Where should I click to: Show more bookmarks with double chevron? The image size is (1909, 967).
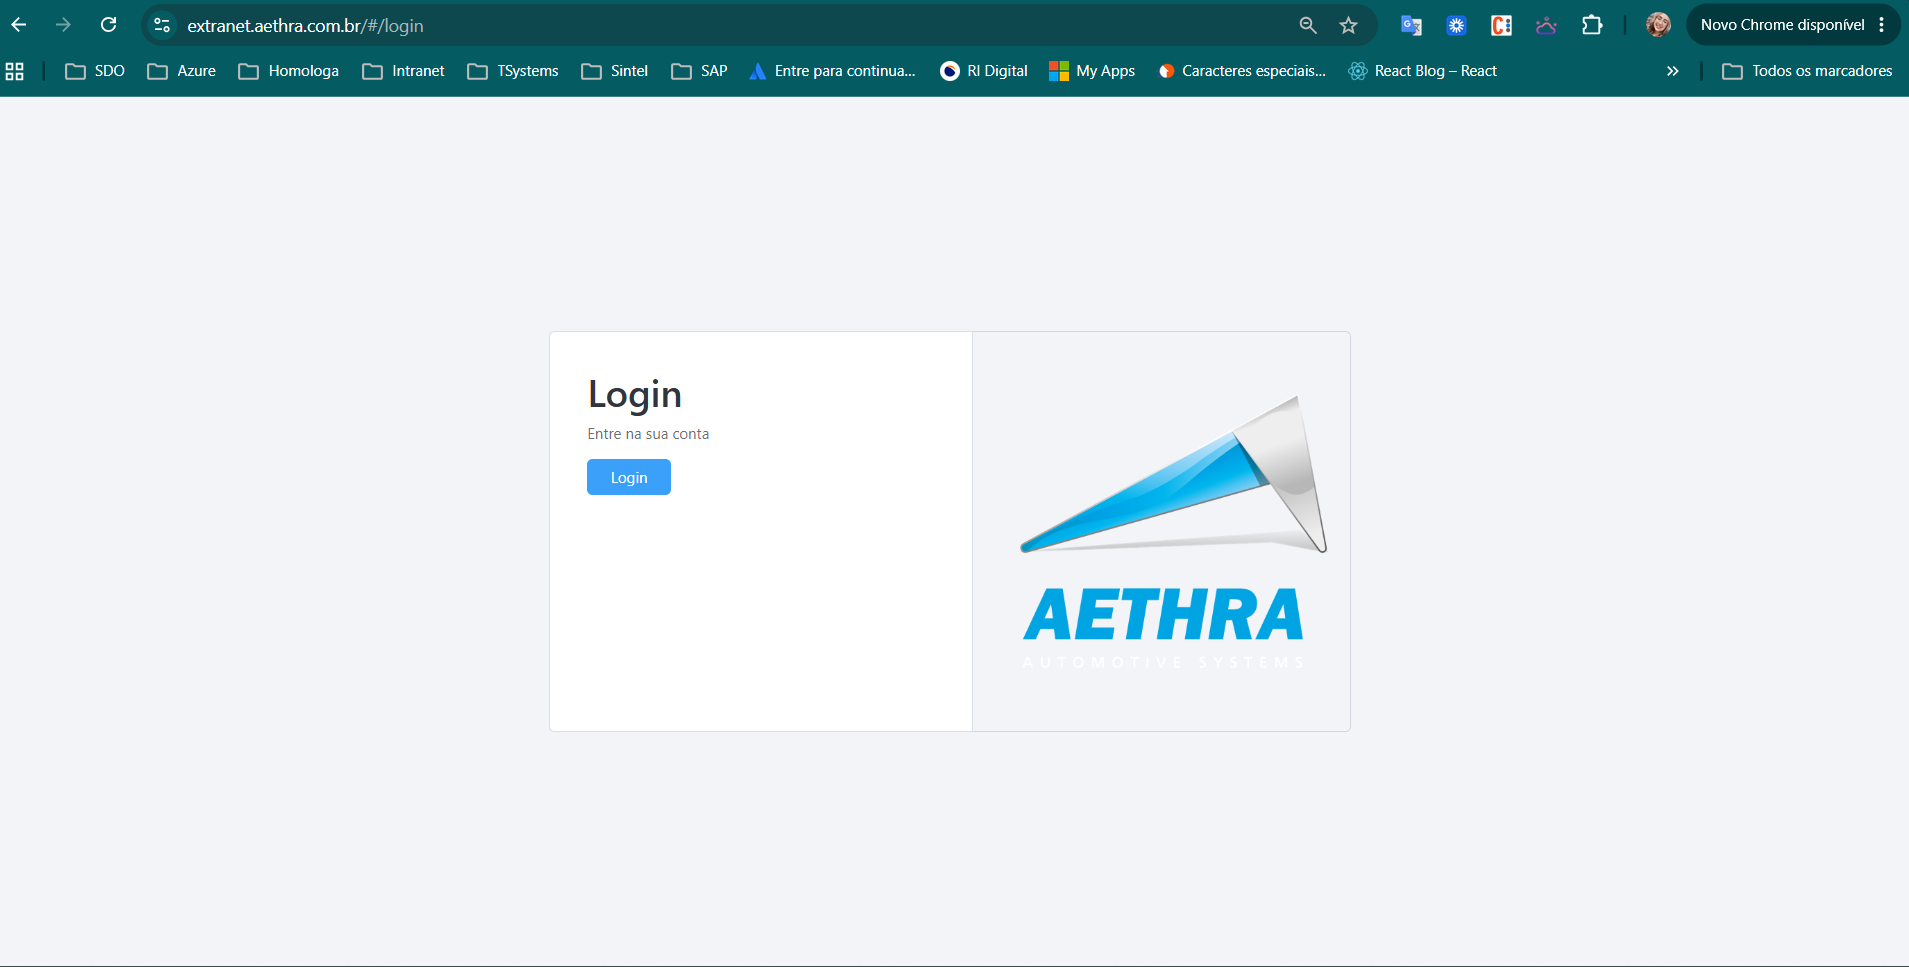[x=1672, y=71]
